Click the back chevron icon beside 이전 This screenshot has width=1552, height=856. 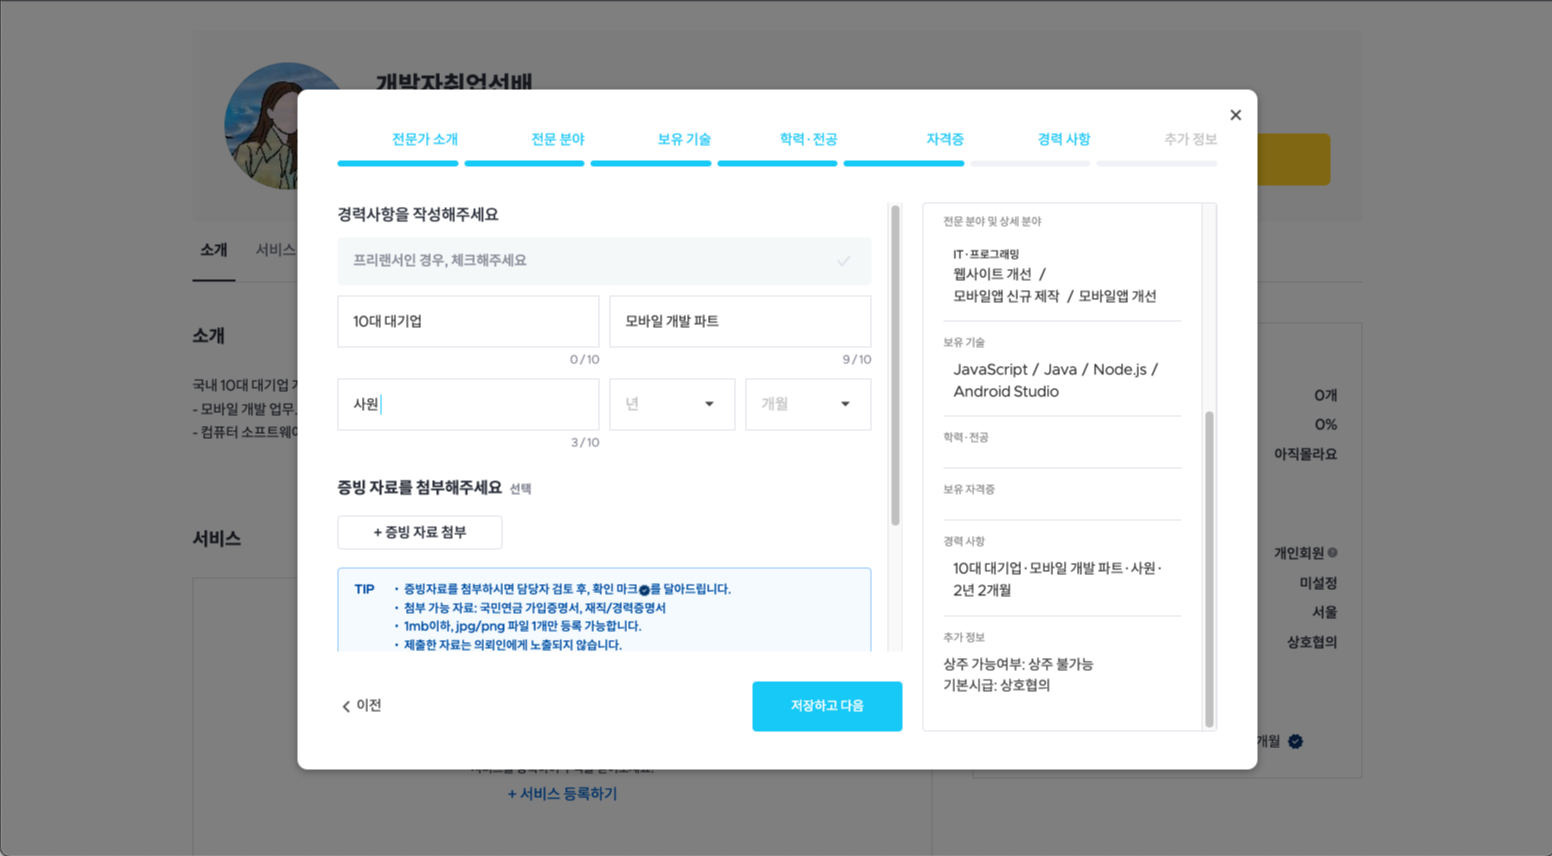346,706
